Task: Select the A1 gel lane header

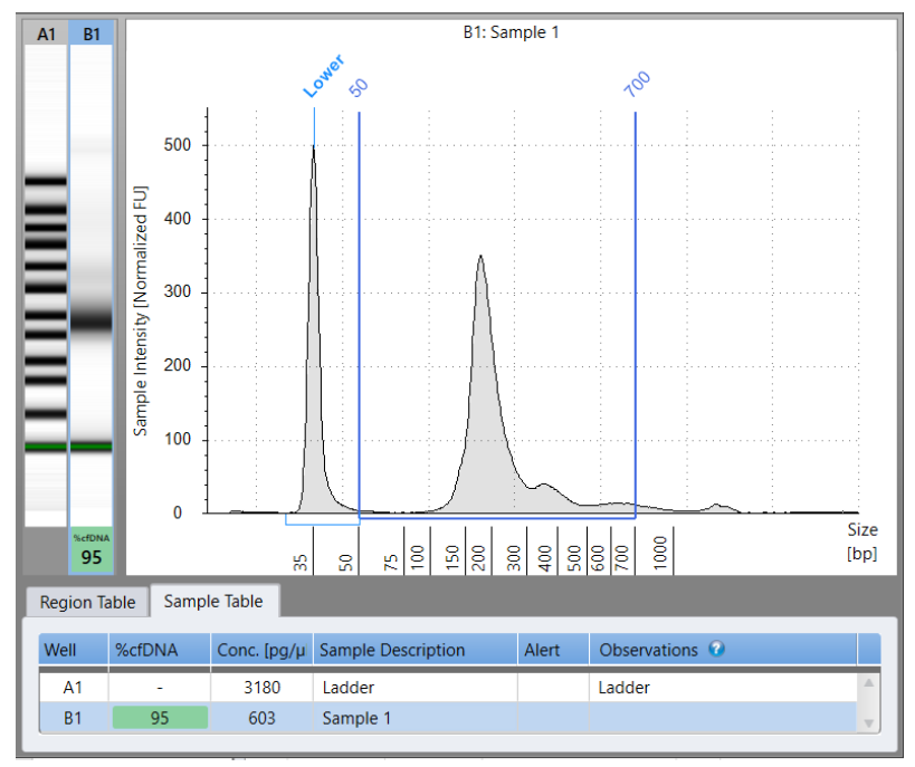Action: pos(46,34)
